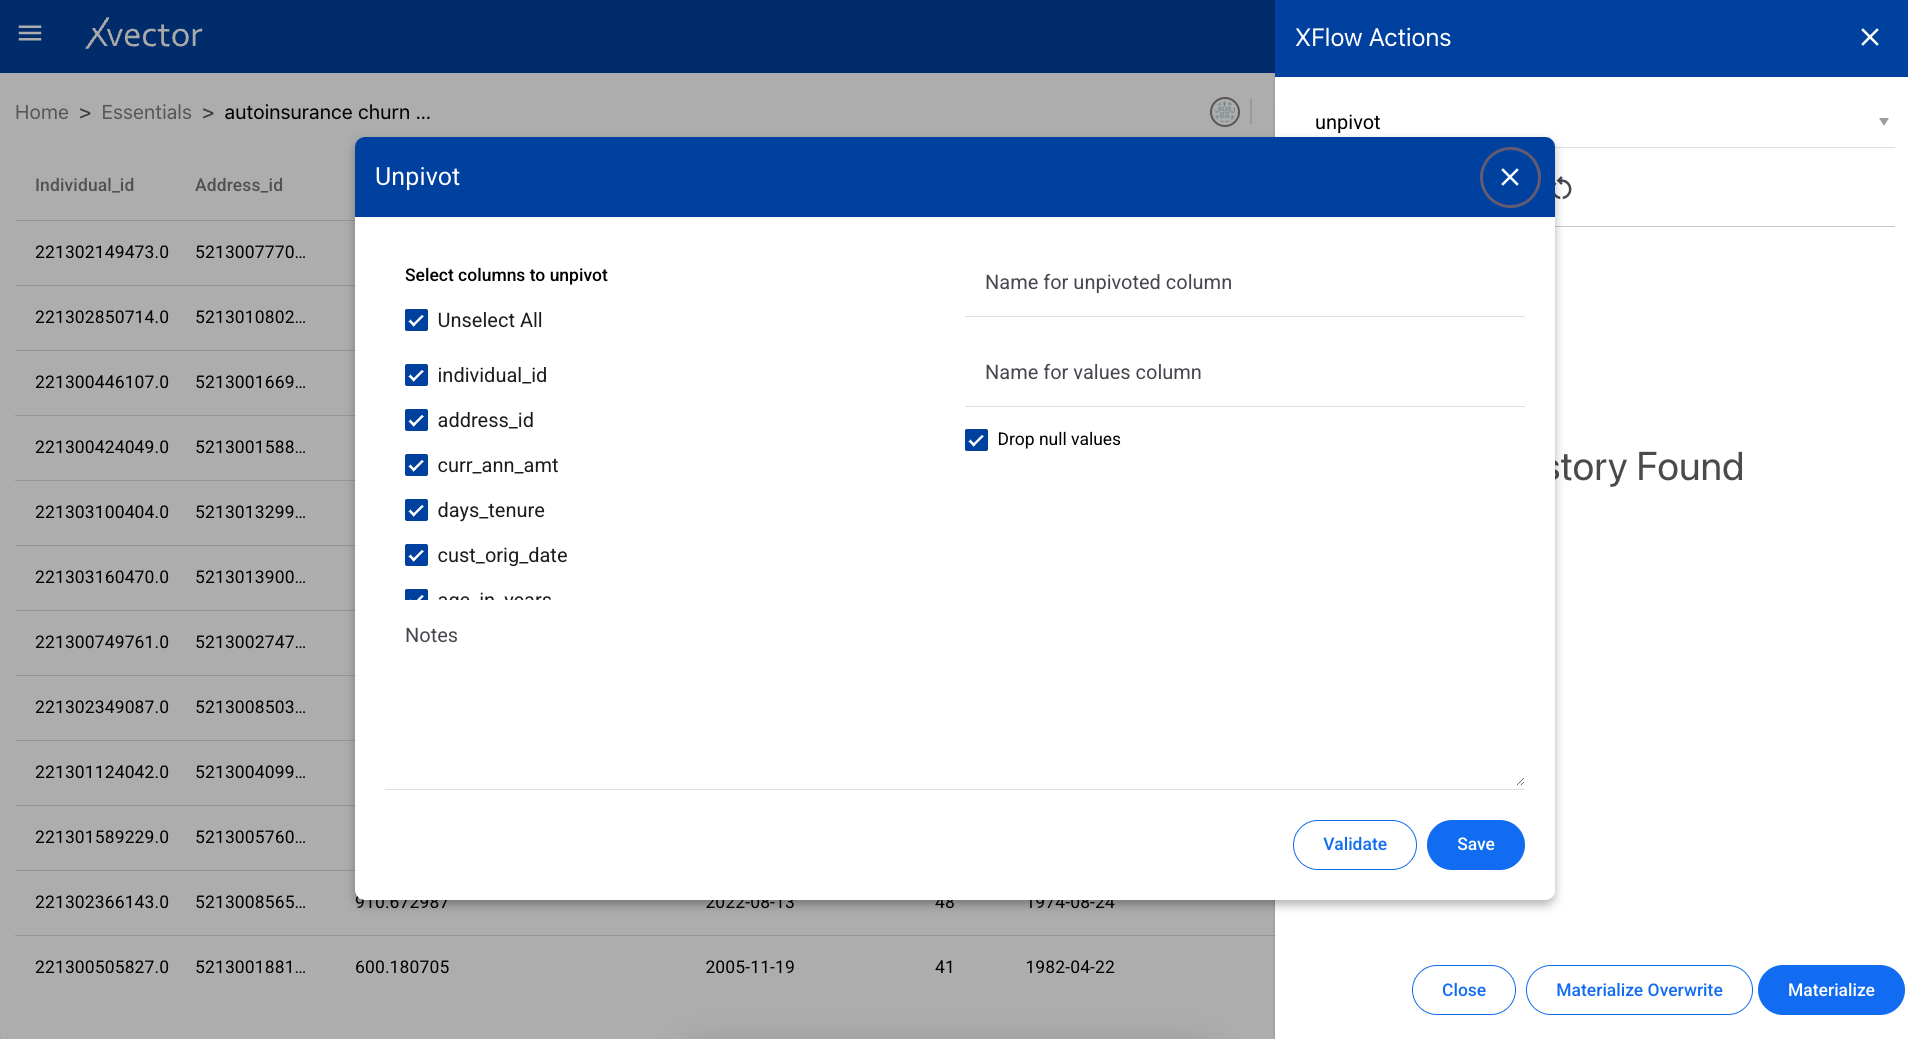This screenshot has height=1039, width=1908.
Task: Select cell 1982-04-22
Action: coord(1070,967)
